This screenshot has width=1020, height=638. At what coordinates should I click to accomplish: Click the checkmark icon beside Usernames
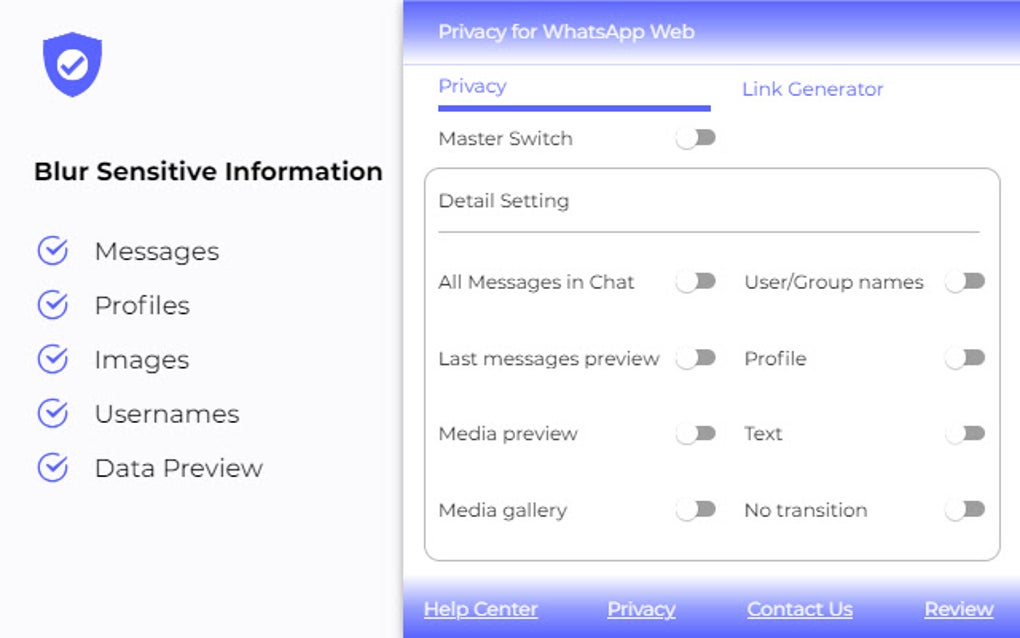pyautogui.click(x=53, y=413)
